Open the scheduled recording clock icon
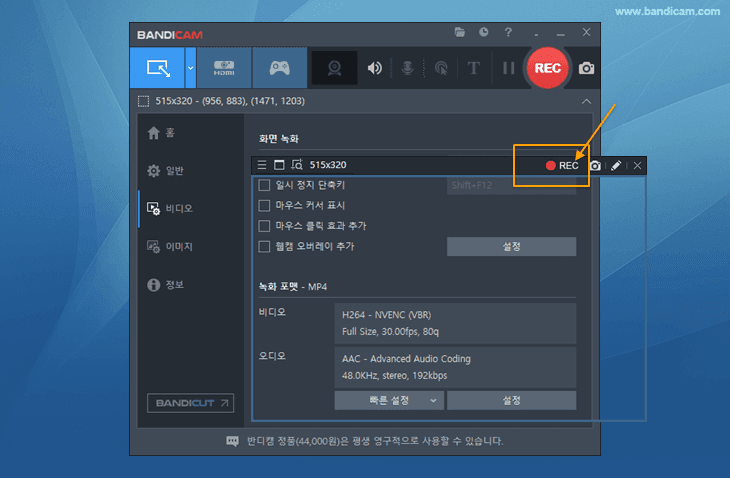730x478 pixels. (484, 32)
